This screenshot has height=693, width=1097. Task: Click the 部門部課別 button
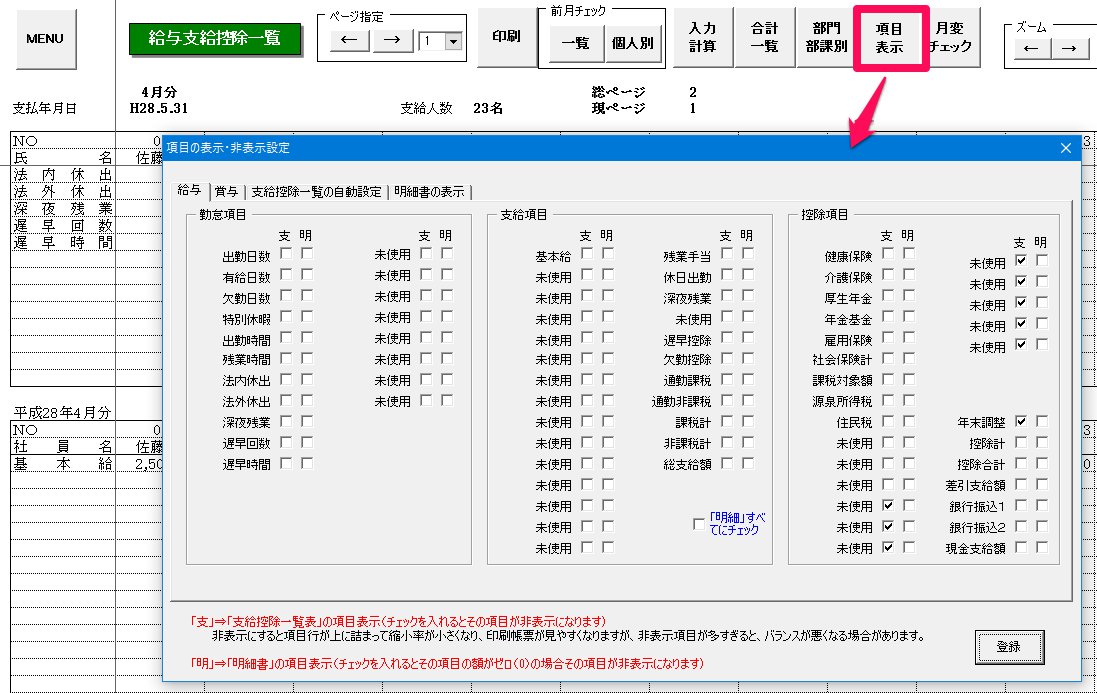tap(826, 38)
